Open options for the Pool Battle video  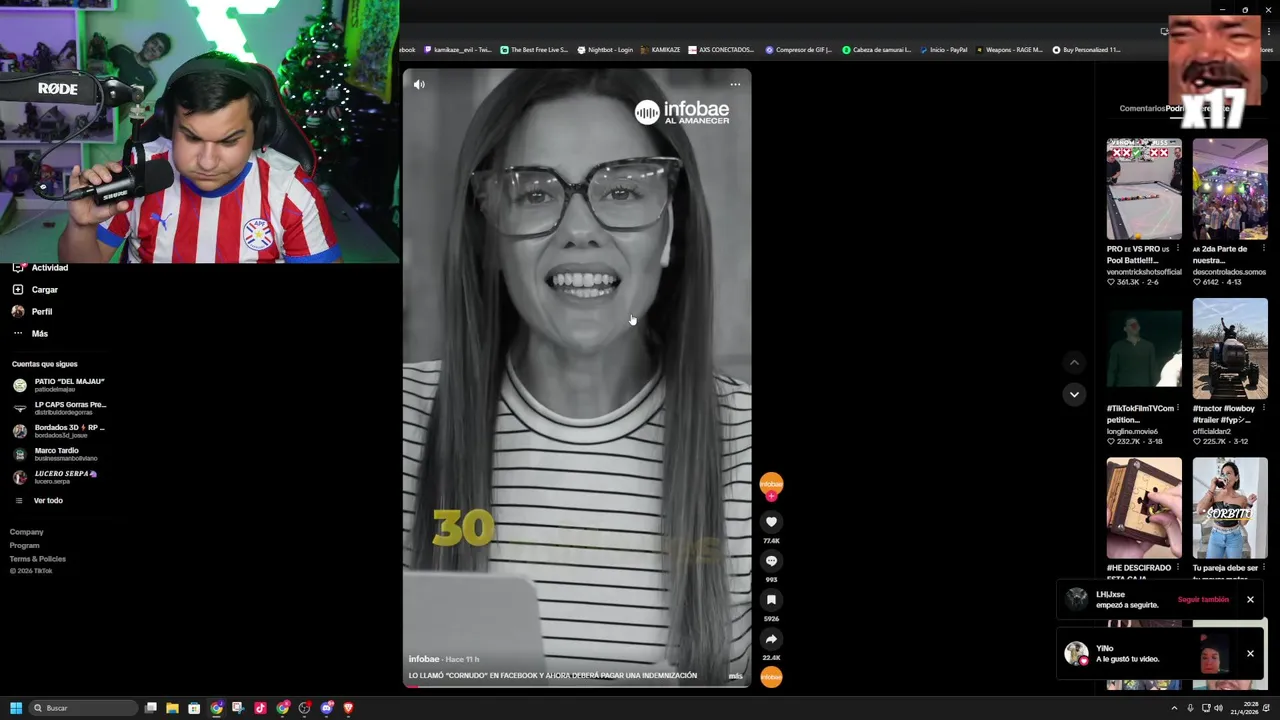tap(1178, 248)
